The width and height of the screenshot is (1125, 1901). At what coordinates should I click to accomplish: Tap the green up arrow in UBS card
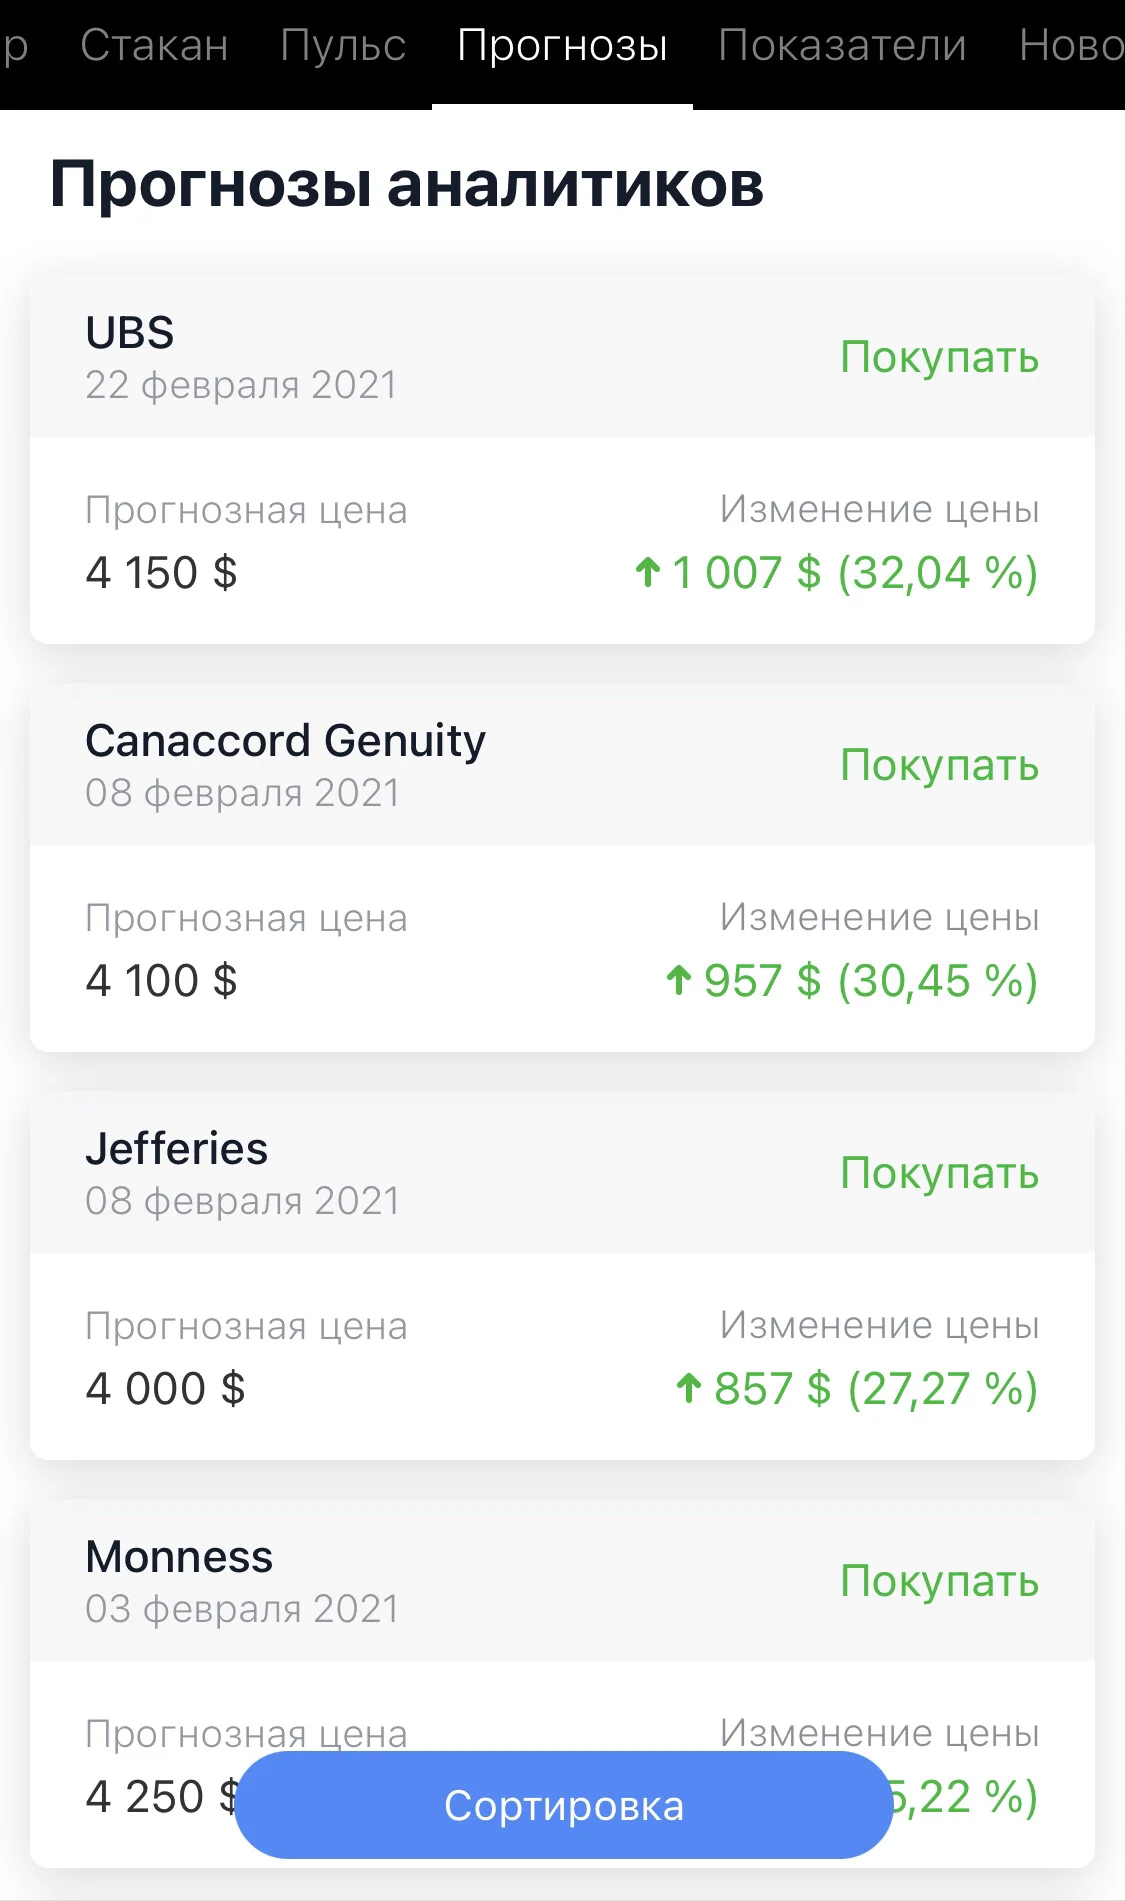(647, 572)
